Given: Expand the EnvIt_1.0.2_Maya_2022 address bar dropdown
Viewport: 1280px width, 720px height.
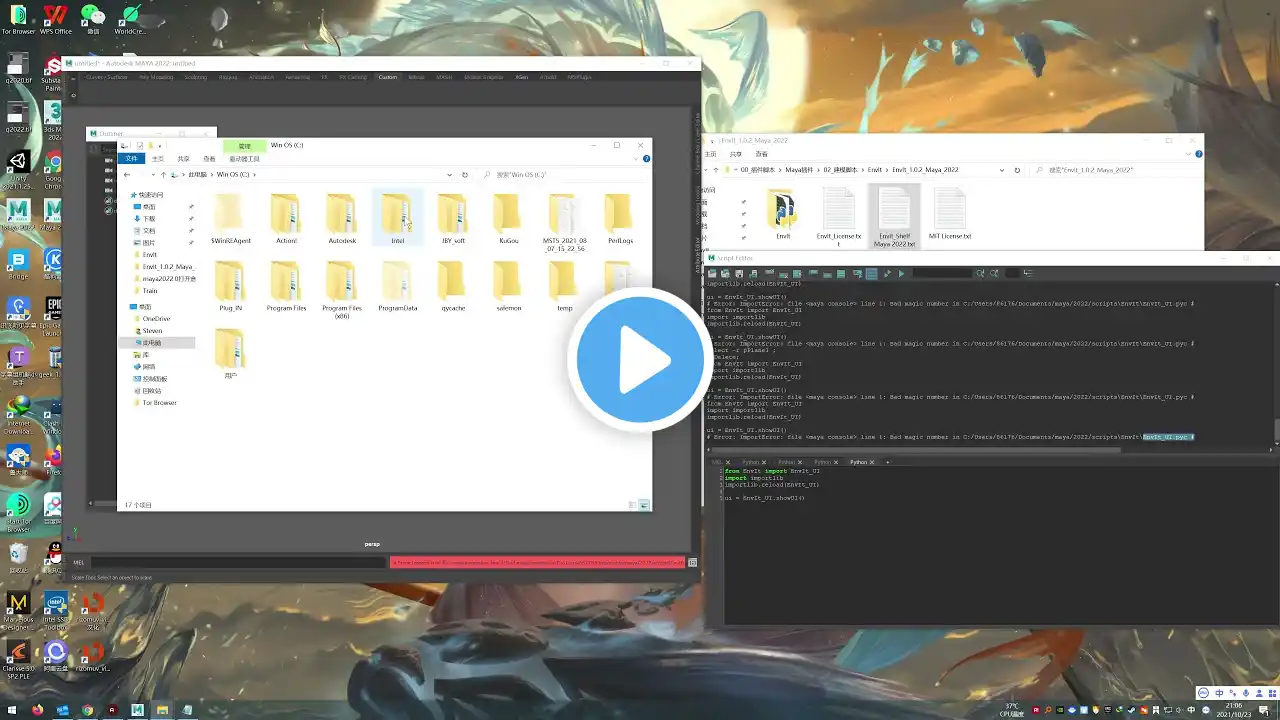Looking at the screenshot, I should [x=1002, y=170].
